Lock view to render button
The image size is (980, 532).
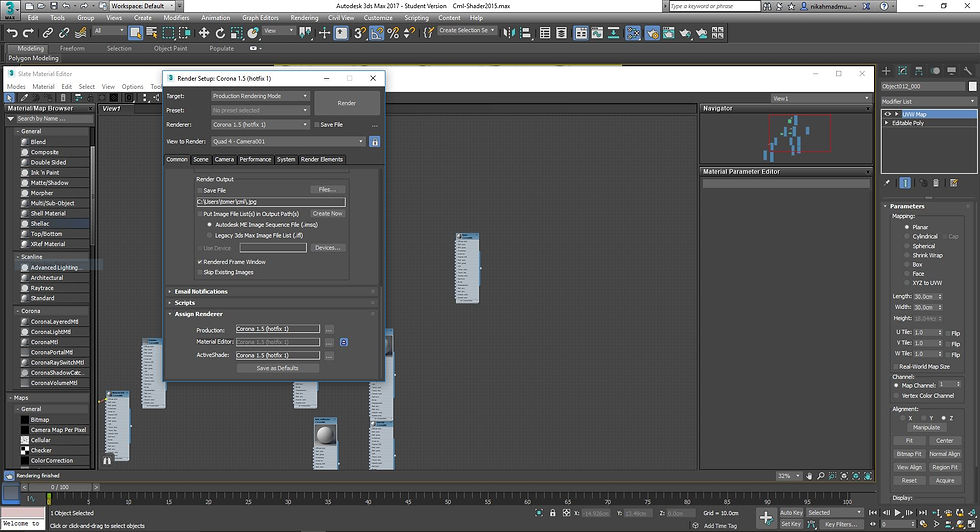(x=374, y=142)
